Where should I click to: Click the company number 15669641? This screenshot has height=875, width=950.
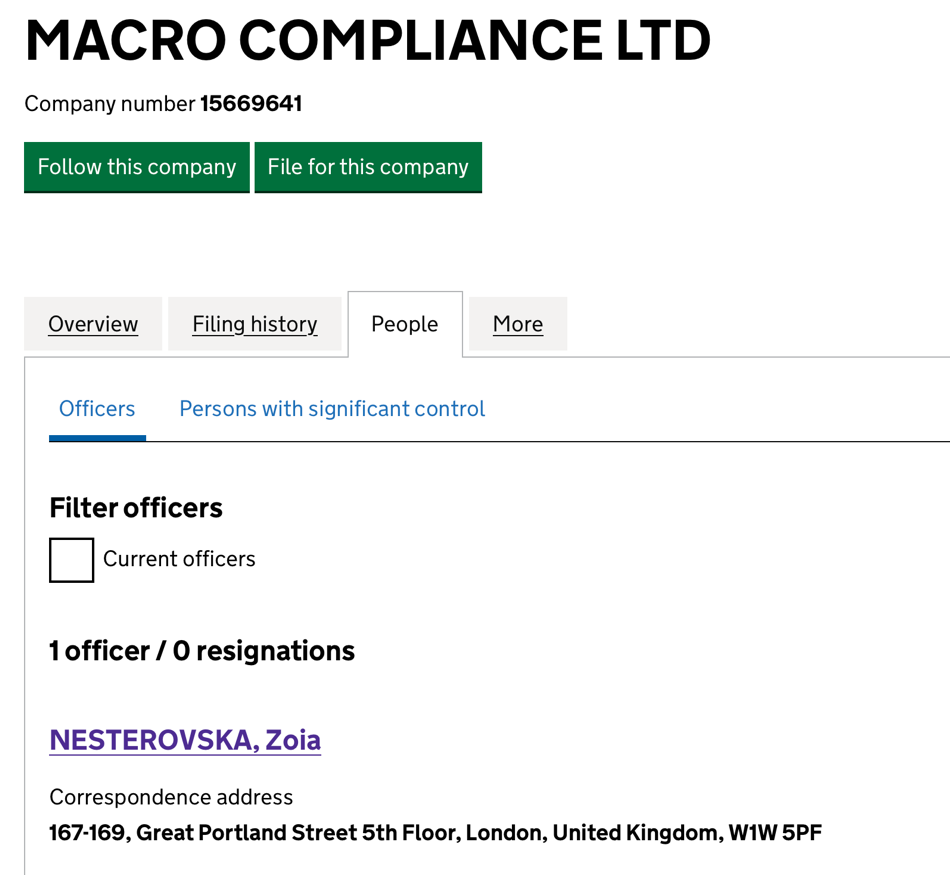251,104
